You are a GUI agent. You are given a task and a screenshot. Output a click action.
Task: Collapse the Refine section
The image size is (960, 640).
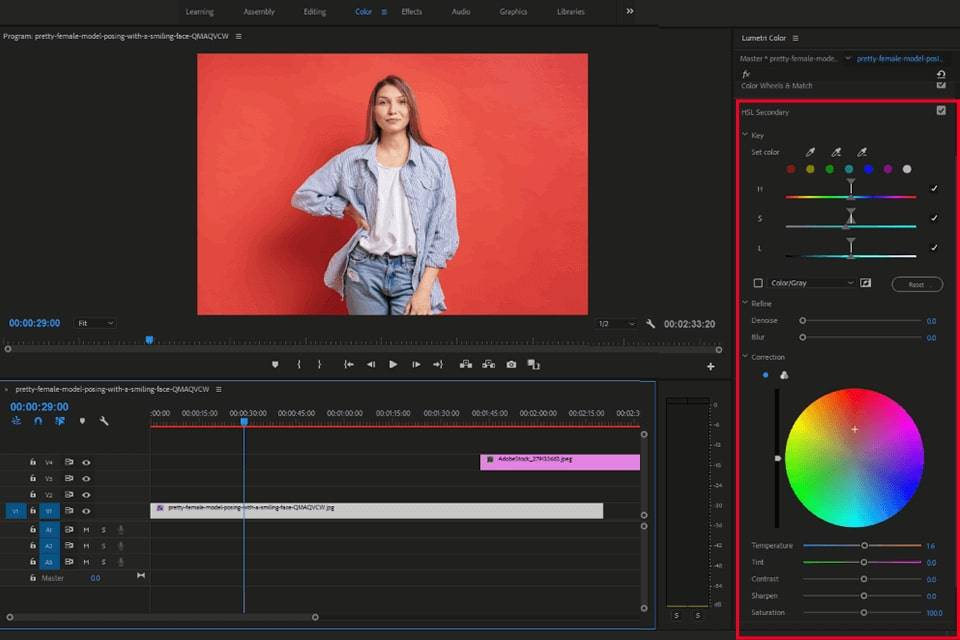tap(745, 303)
